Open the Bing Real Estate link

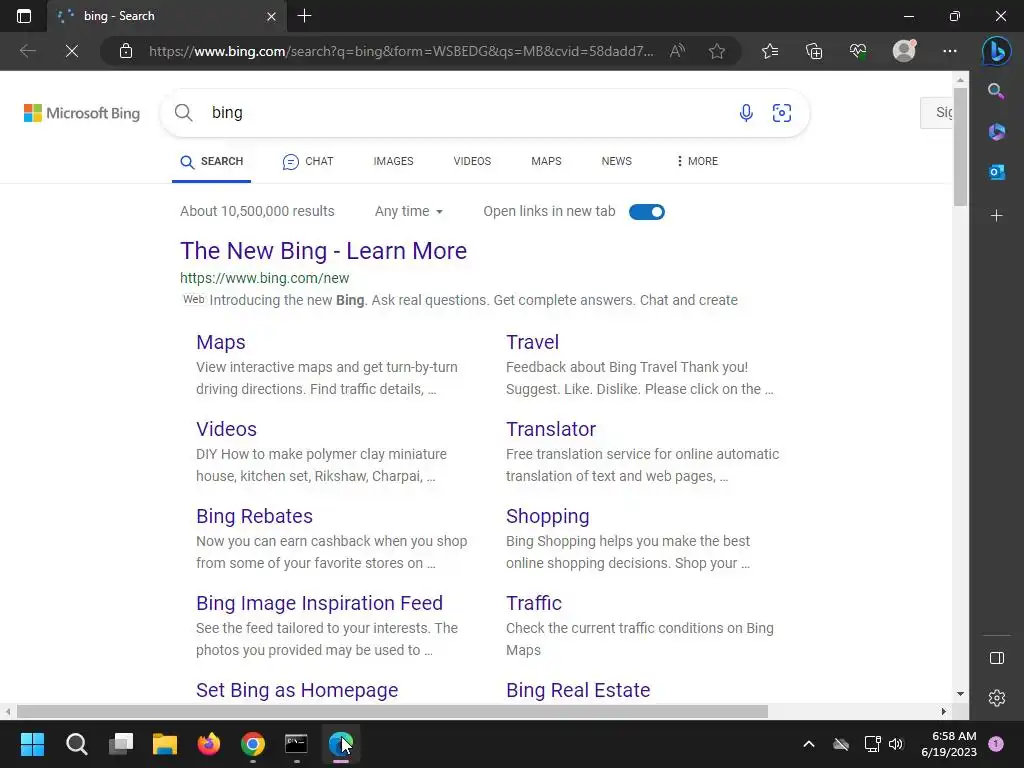[578, 690]
